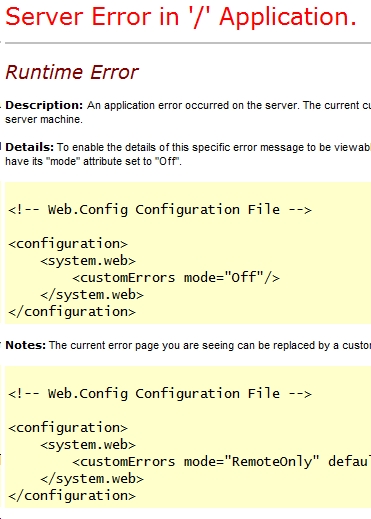Viewport: 371px width, 519px height.
Task: Click the second 'Web.Config Configuration File' comment line
Action: 160,394
